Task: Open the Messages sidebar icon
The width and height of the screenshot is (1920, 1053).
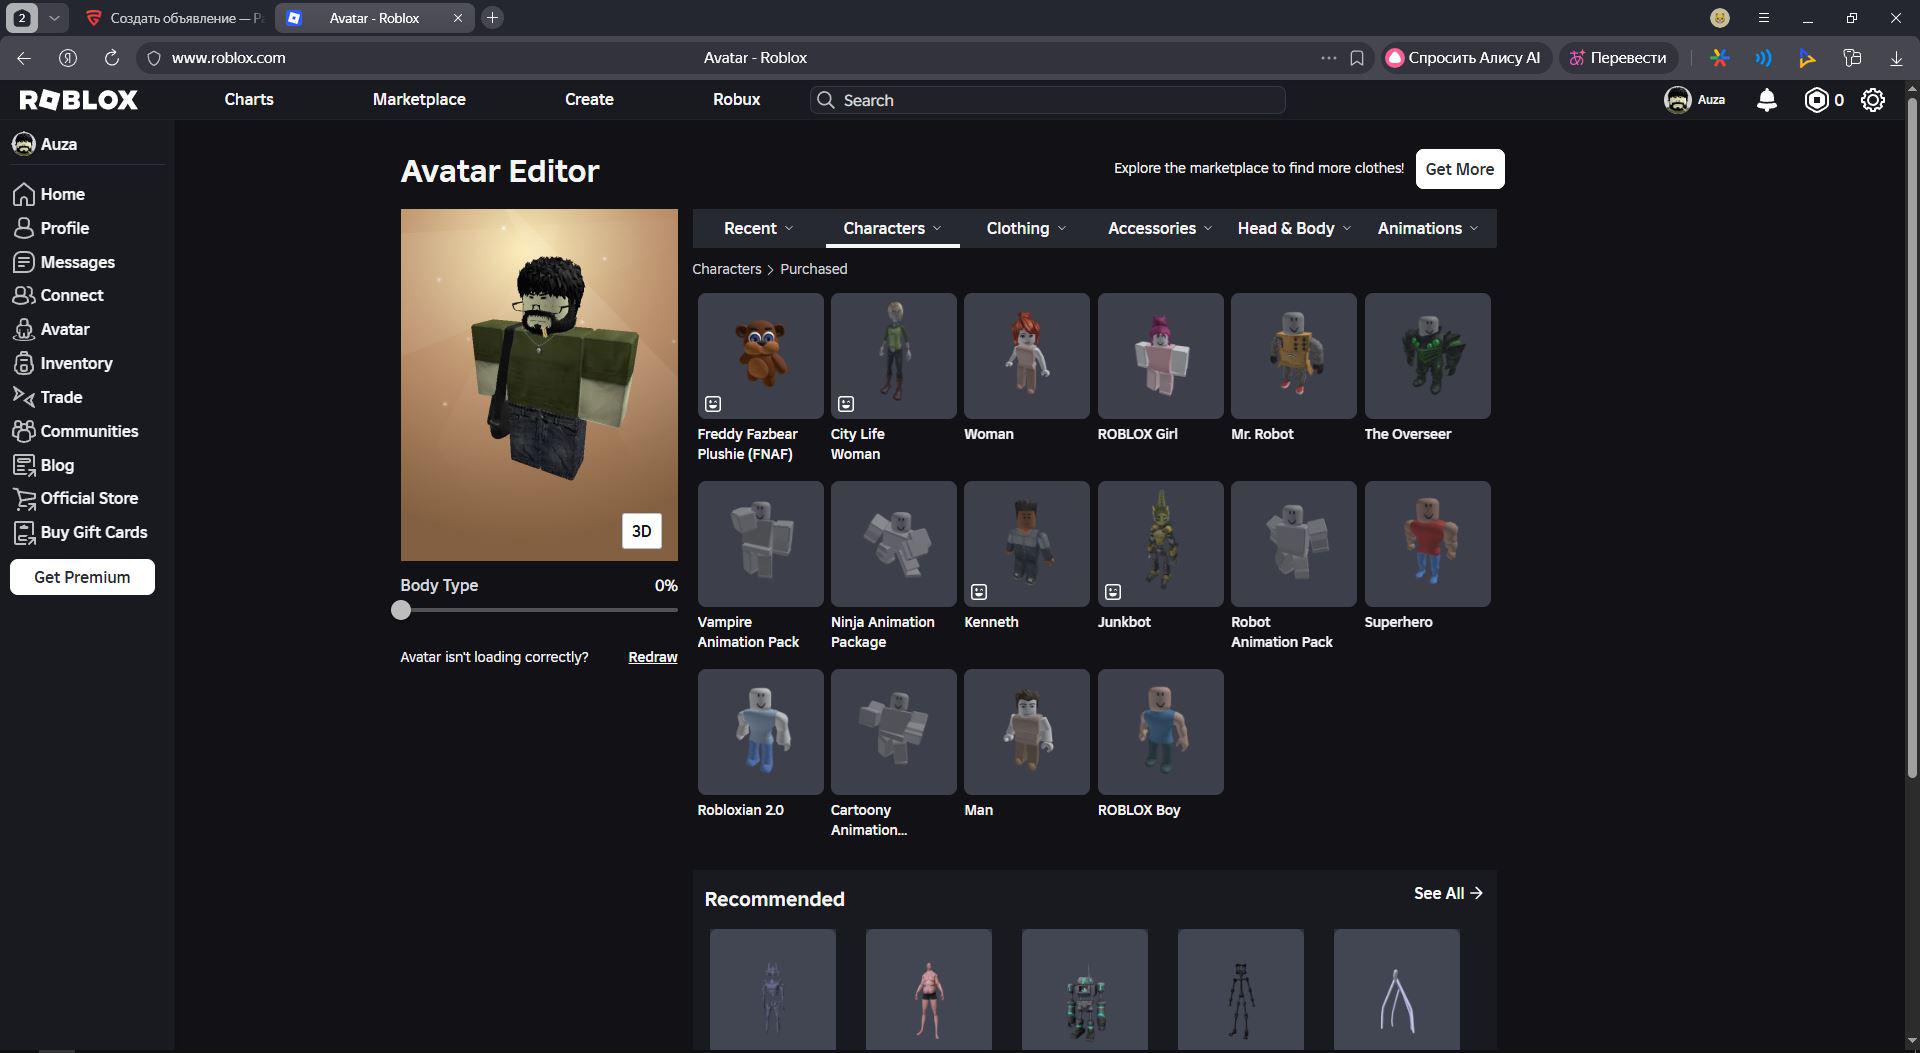Action: (24, 262)
